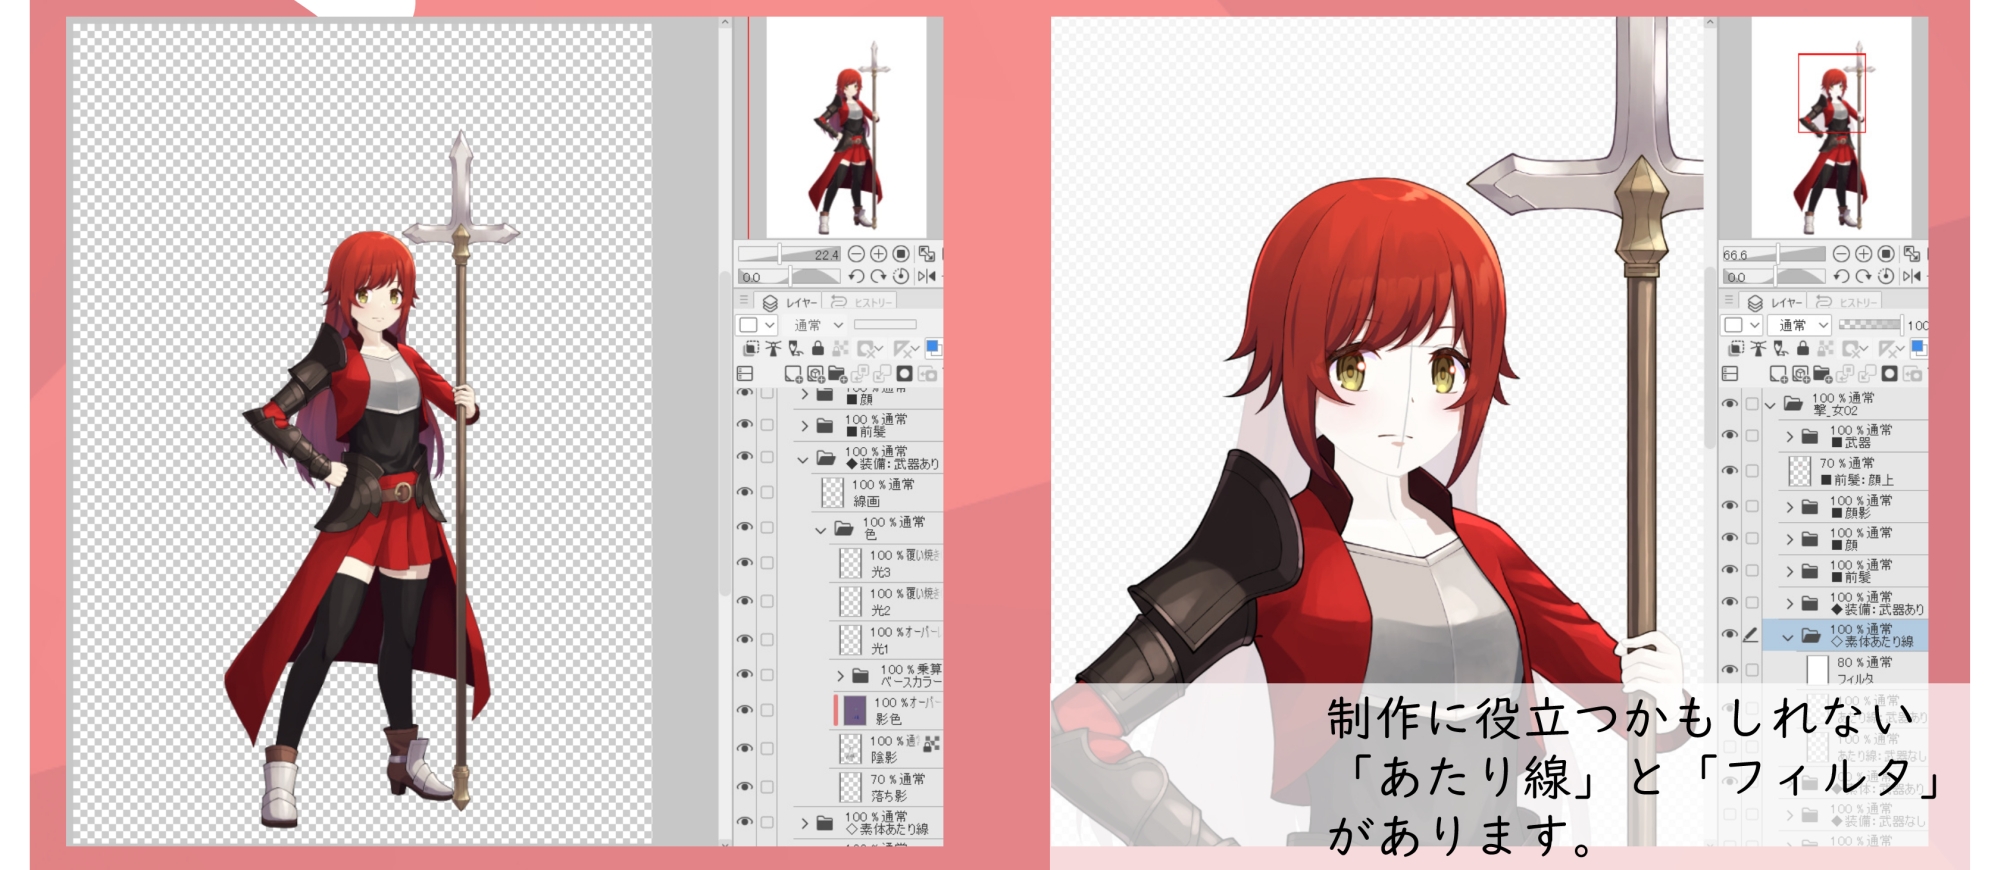Click lock layer icon in right panel
The height and width of the screenshot is (870, 2000).
(1802, 348)
